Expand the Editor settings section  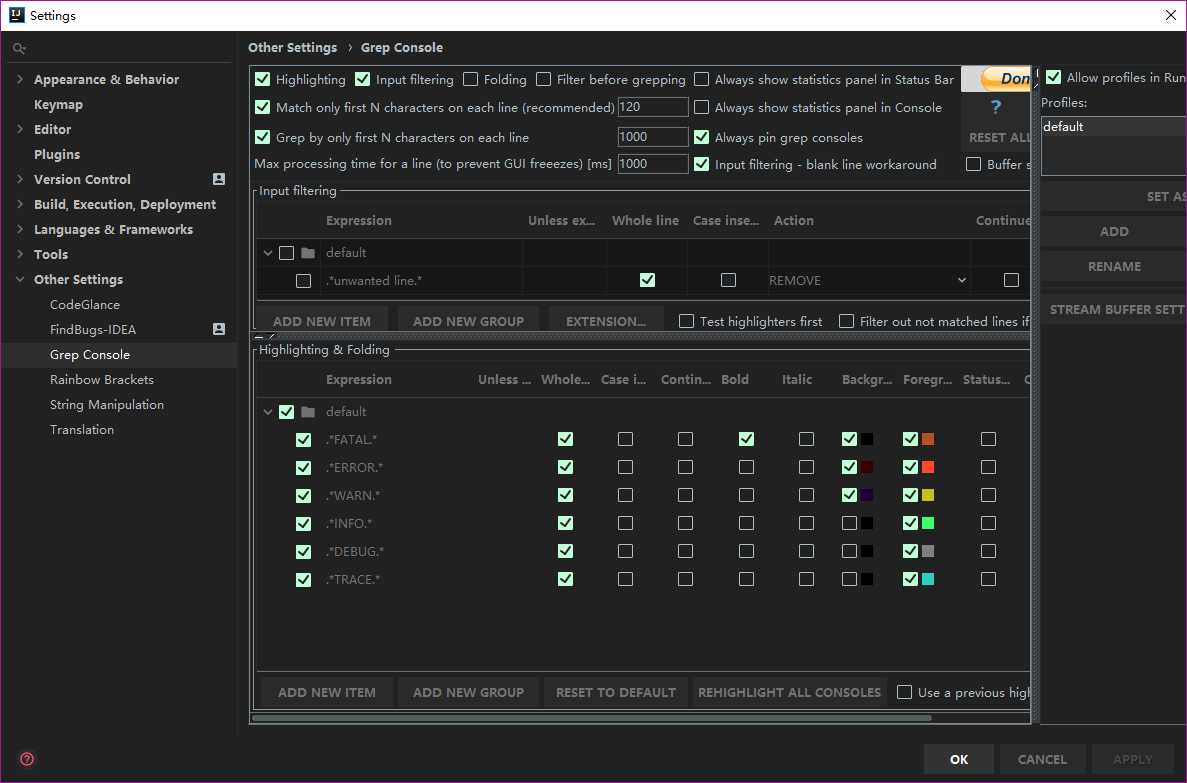pos(20,129)
